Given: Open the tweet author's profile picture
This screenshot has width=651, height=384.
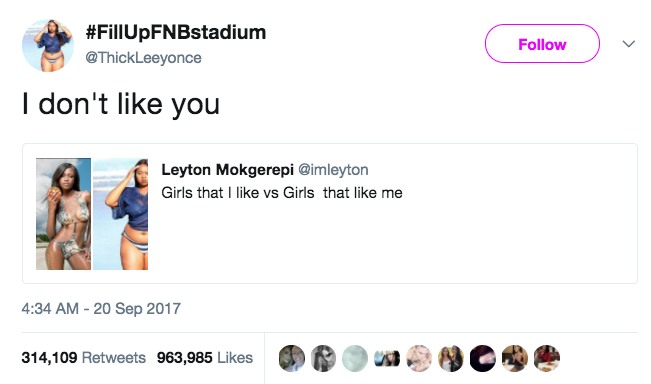Looking at the screenshot, I should tap(48, 45).
